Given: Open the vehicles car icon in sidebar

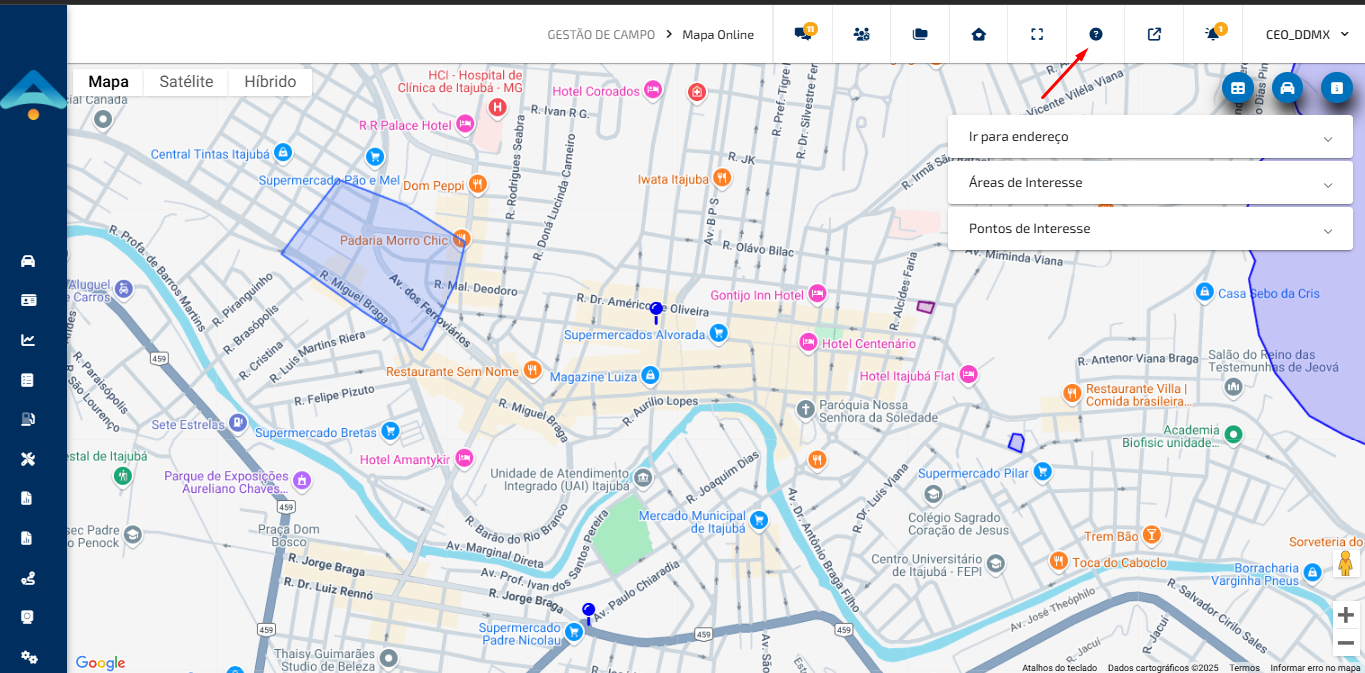Looking at the screenshot, I should (x=28, y=261).
